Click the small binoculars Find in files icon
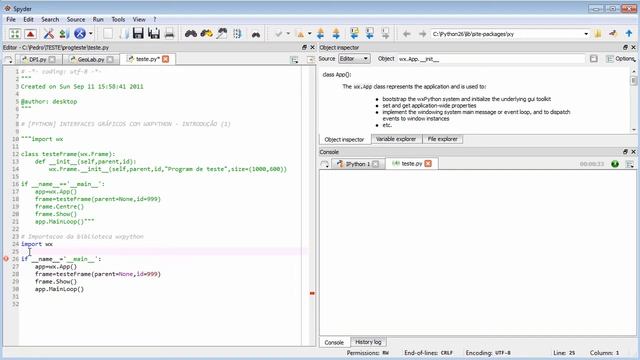This screenshot has width=640, height=360. pos(256,35)
